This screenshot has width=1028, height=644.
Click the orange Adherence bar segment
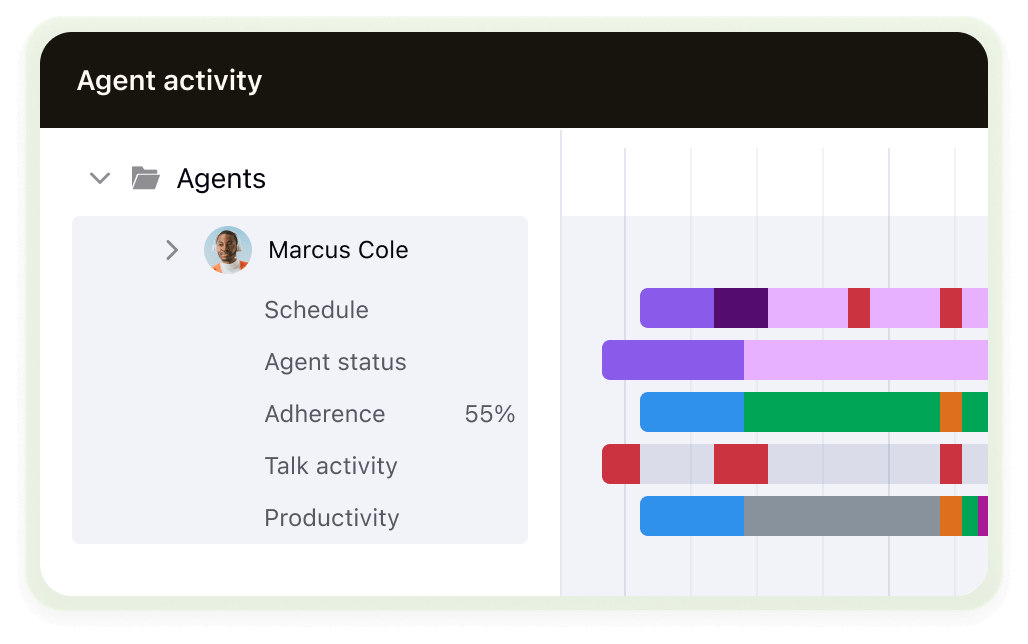pos(949,413)
